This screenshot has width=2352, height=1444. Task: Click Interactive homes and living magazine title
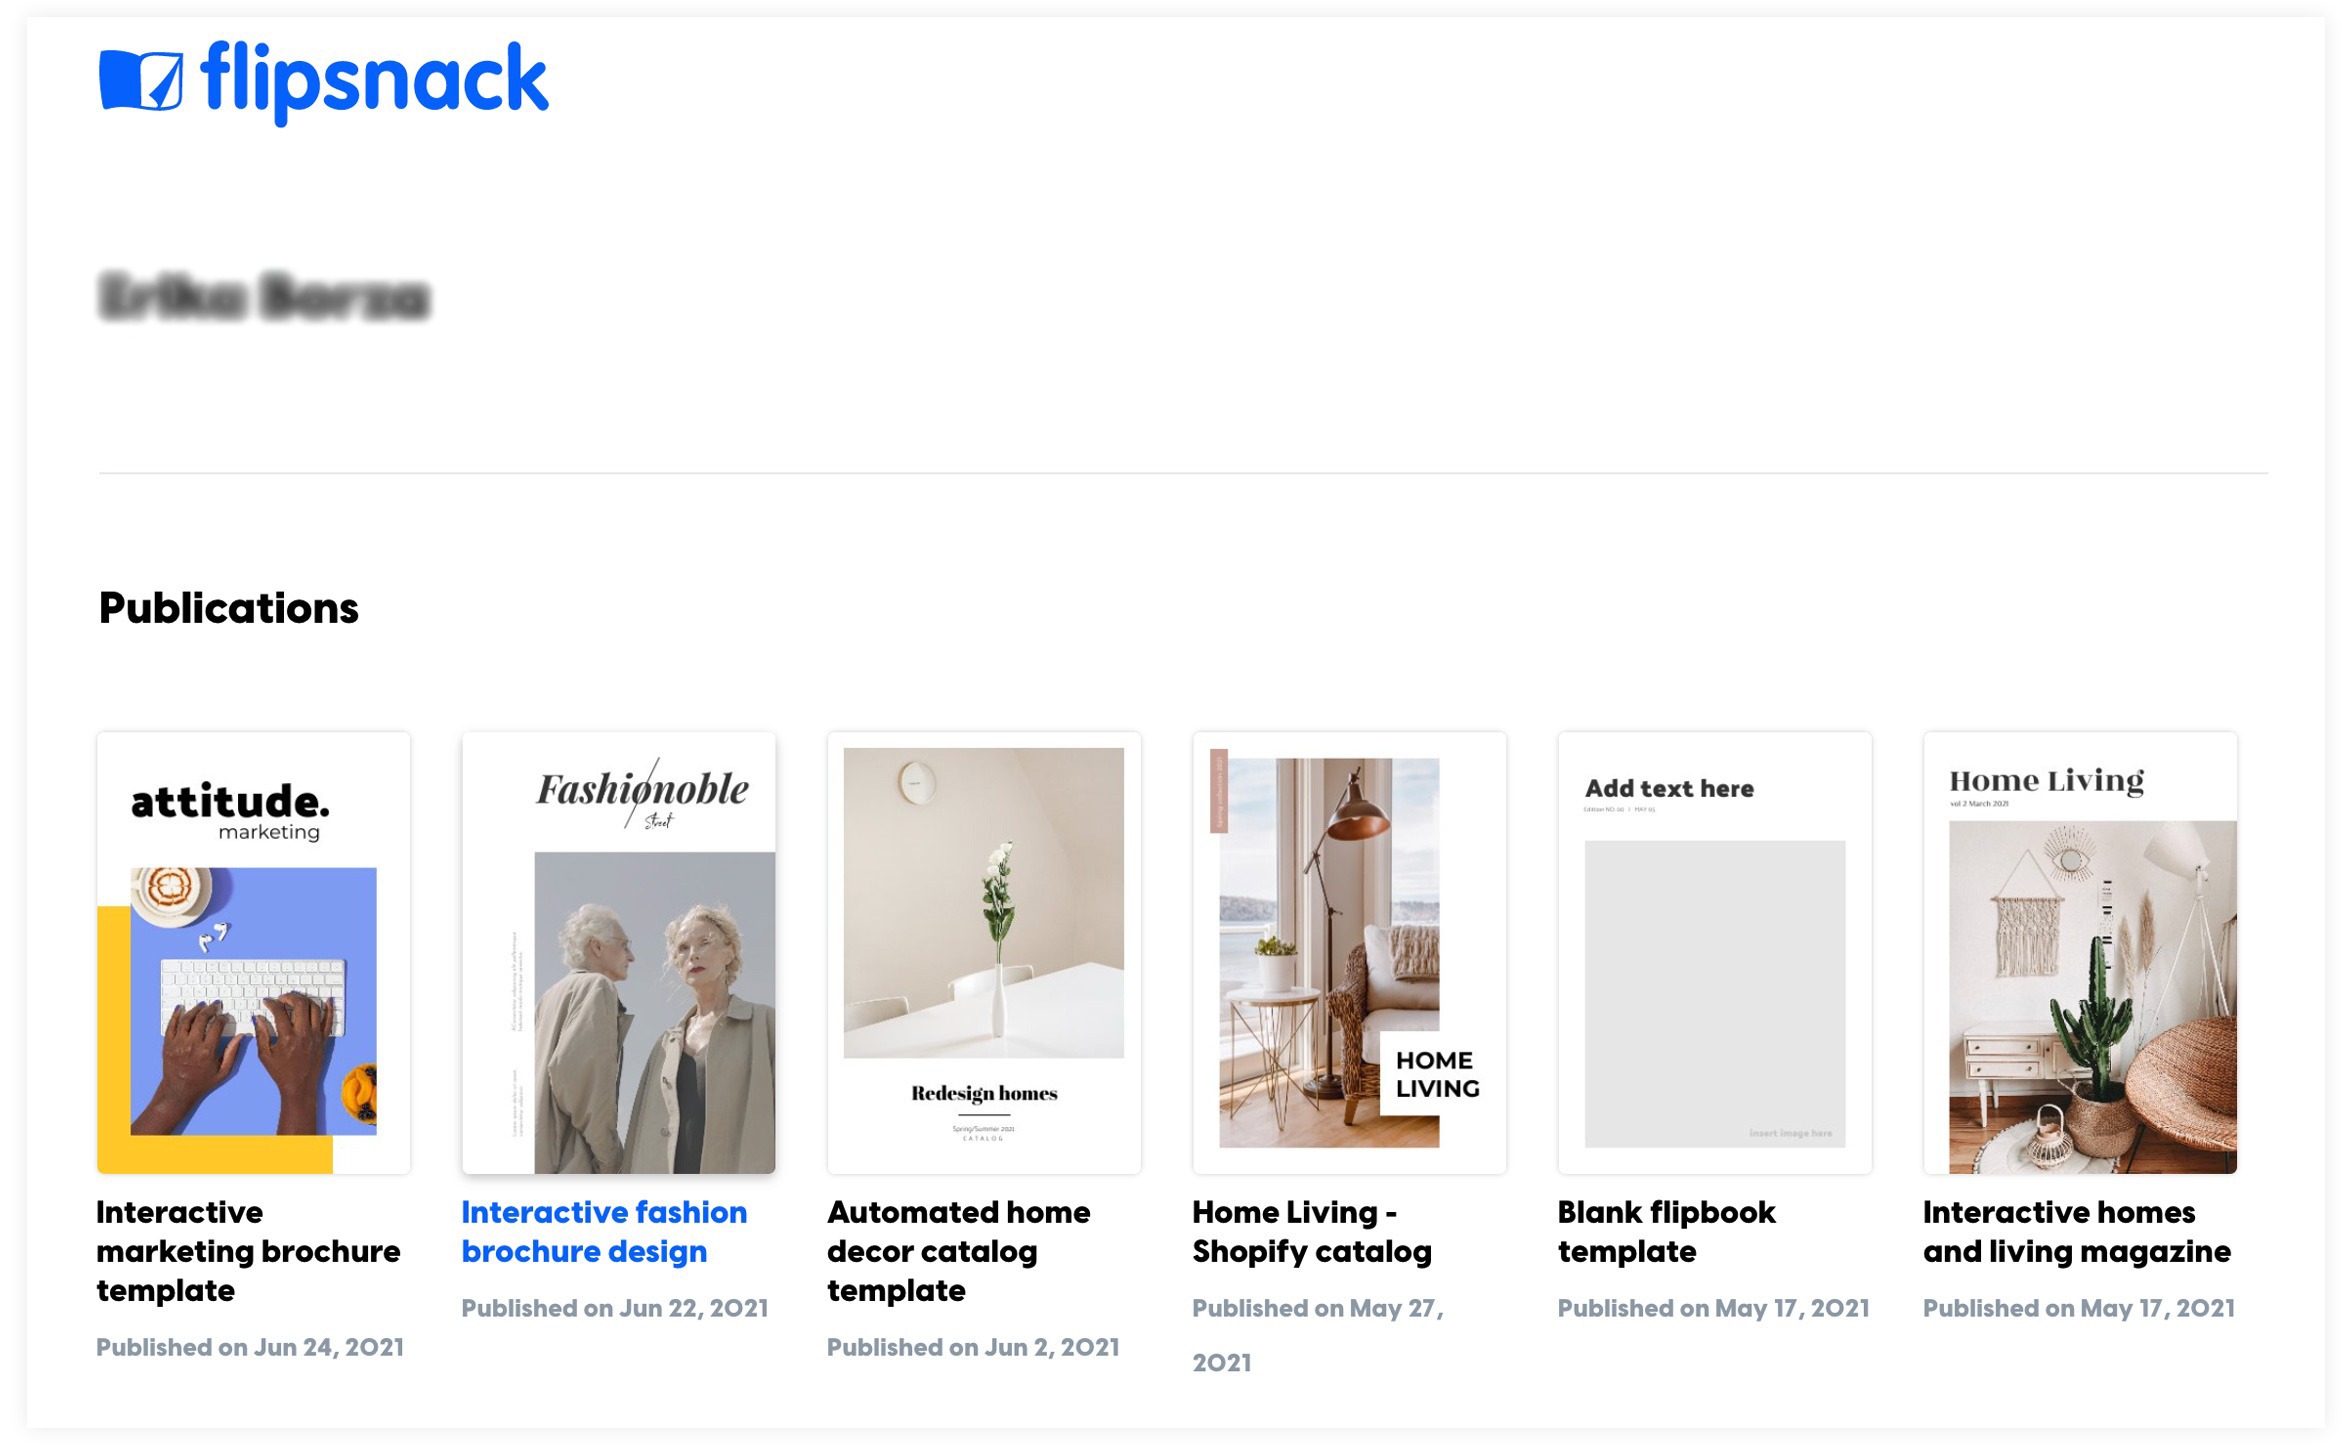pos(2077,1231)
